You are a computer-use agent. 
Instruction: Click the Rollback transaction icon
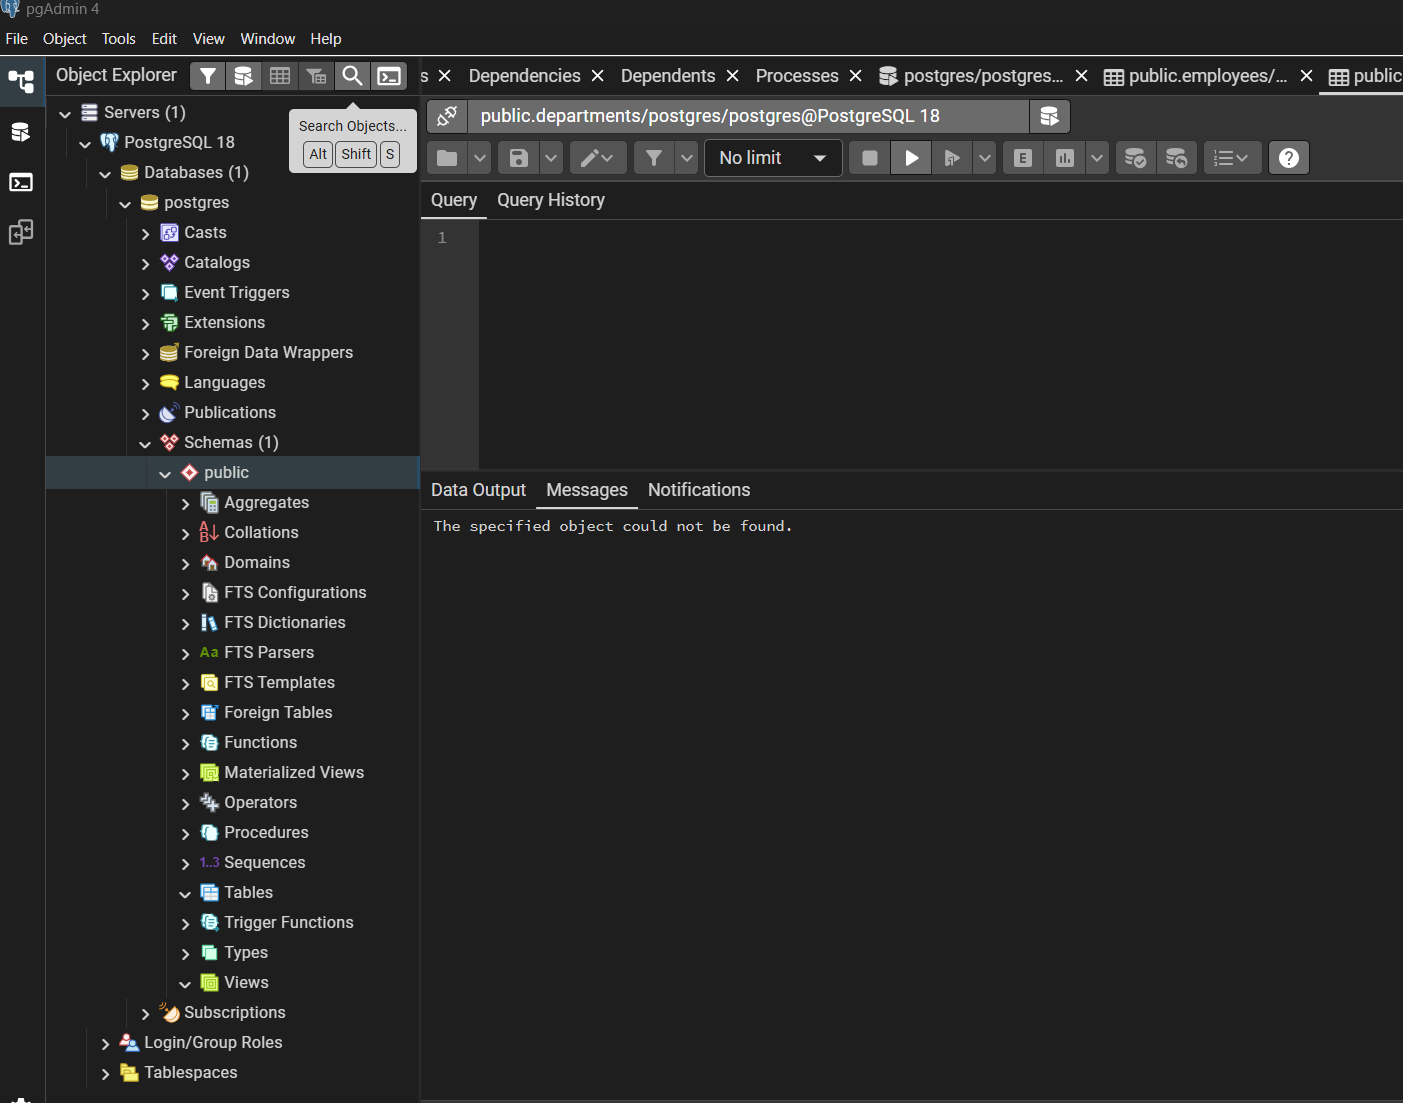tap(1177, 158)
